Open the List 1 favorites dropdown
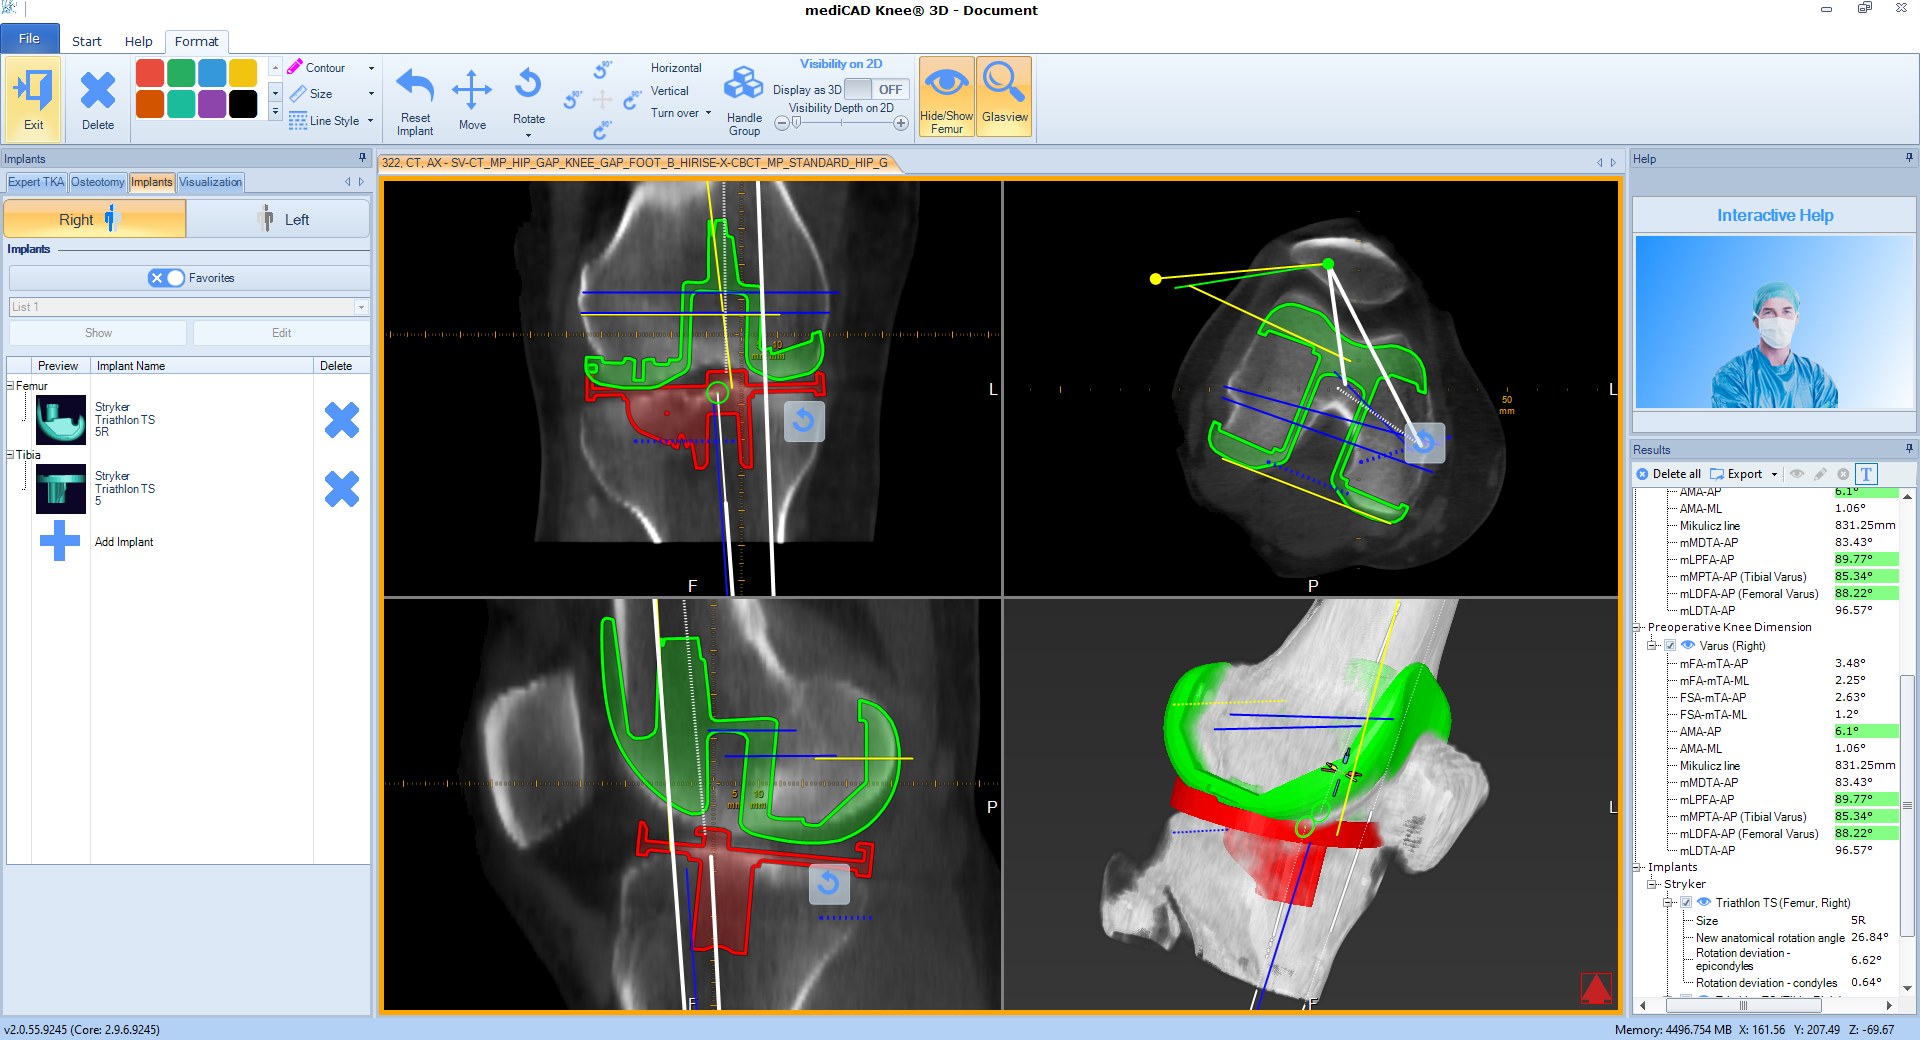Image resolution: width=1920 pixels, height=1040 pixels. (360, 307)
